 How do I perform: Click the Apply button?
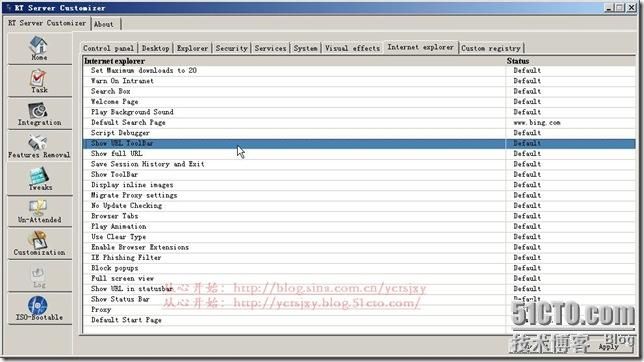[x=608, y=346]
